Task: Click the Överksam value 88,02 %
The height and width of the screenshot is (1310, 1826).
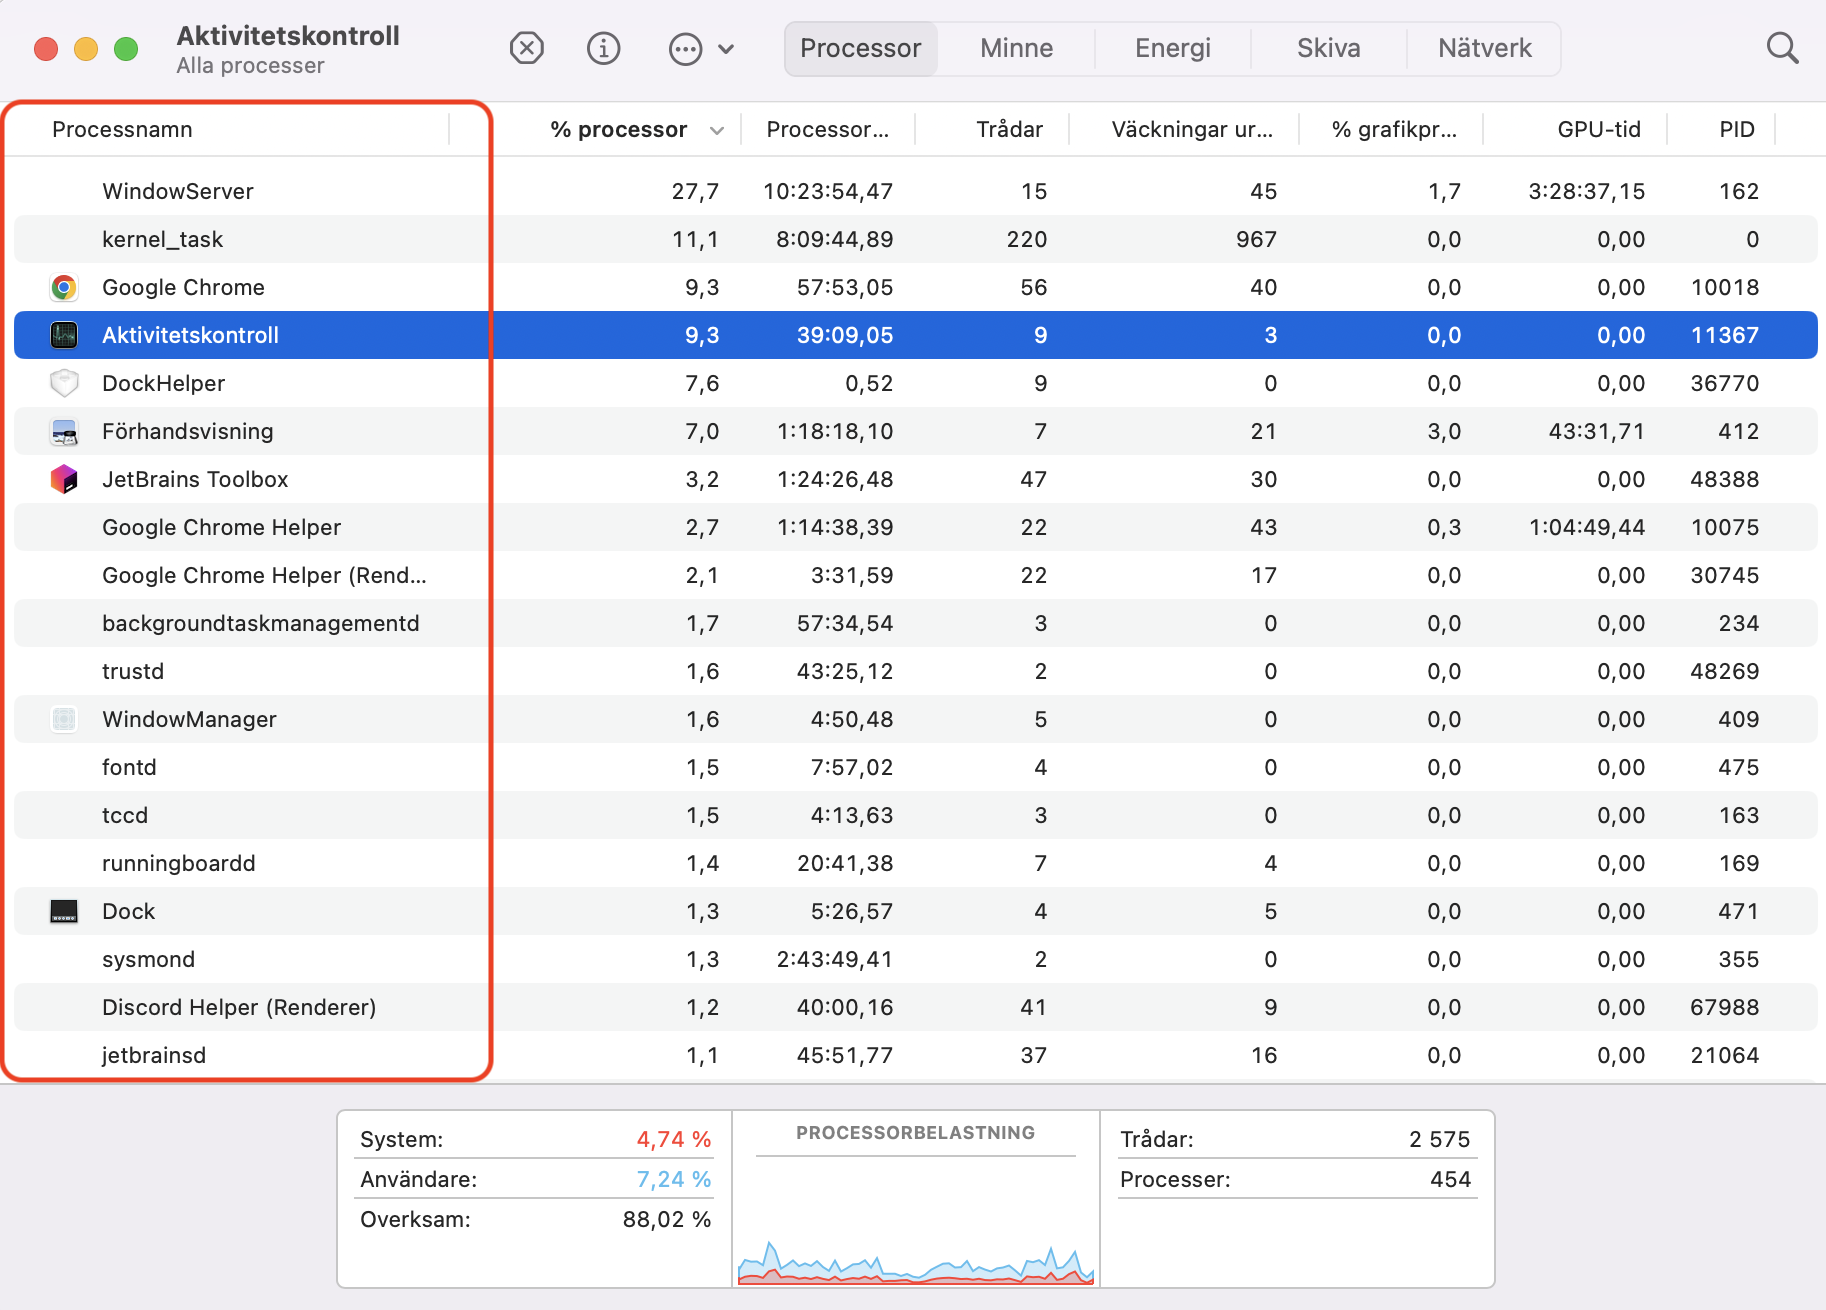Action: tap(667, 1220)
